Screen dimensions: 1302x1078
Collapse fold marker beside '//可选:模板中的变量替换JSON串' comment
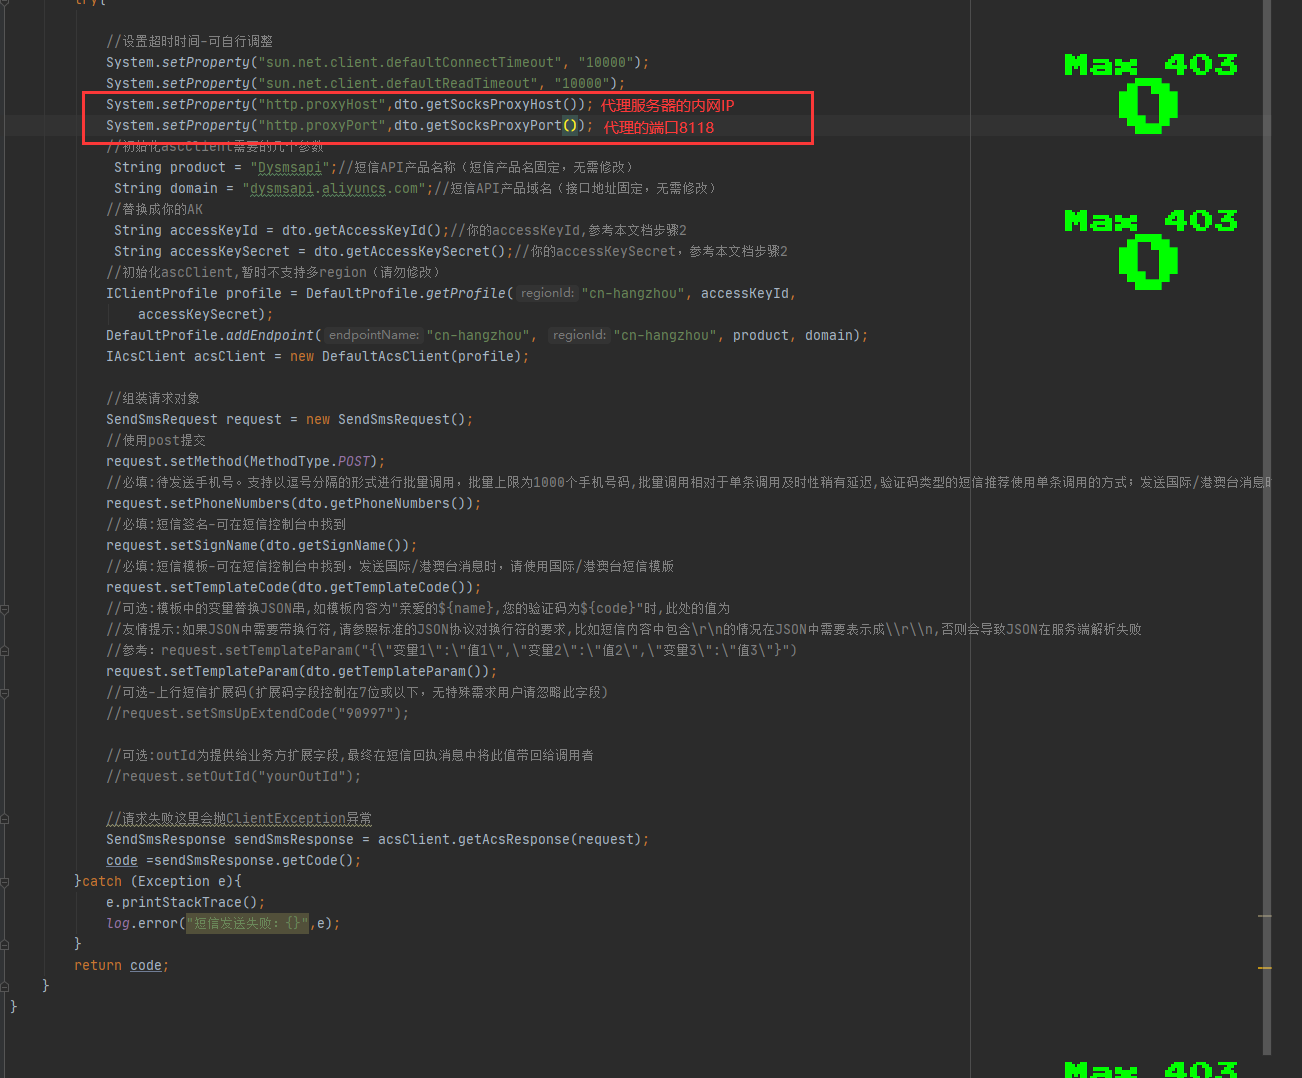[x=5, y=608]
